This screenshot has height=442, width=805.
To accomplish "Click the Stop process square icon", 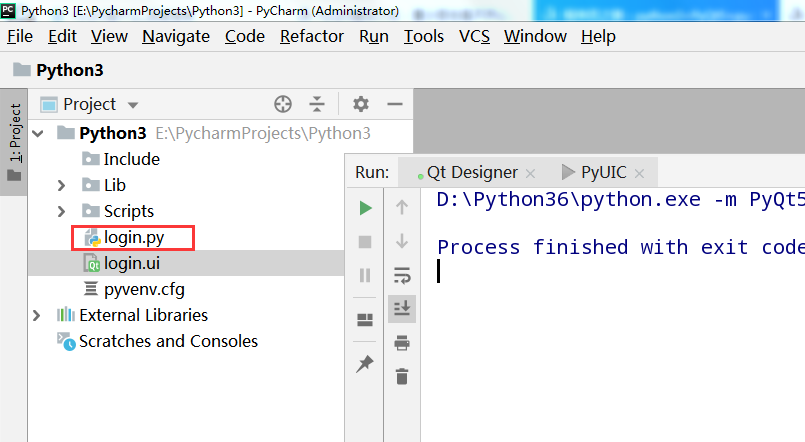I will (365, 242).
